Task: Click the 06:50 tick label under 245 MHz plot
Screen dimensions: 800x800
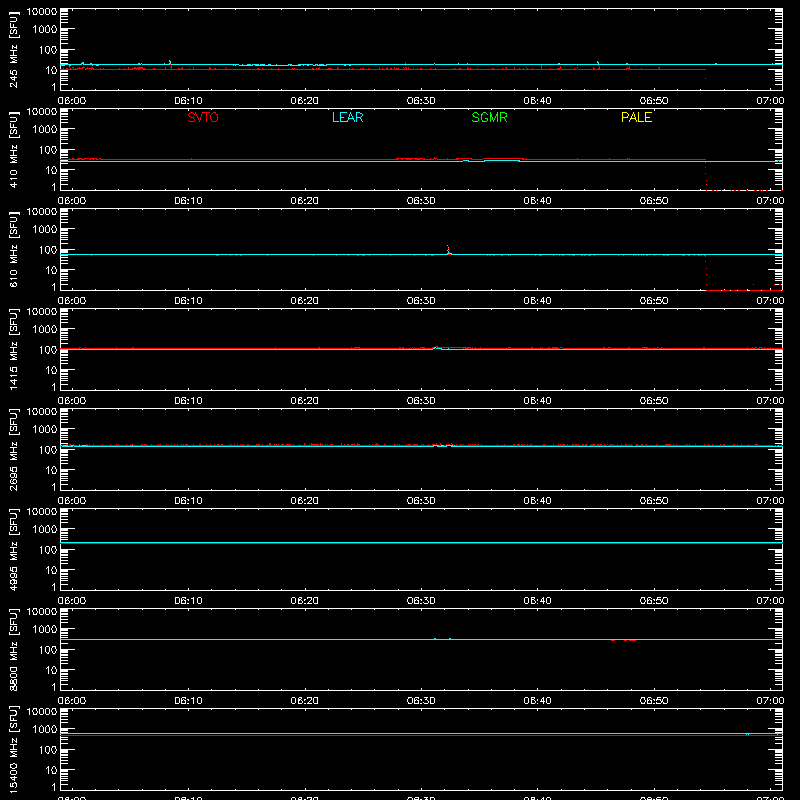Action: pos(654,101)
